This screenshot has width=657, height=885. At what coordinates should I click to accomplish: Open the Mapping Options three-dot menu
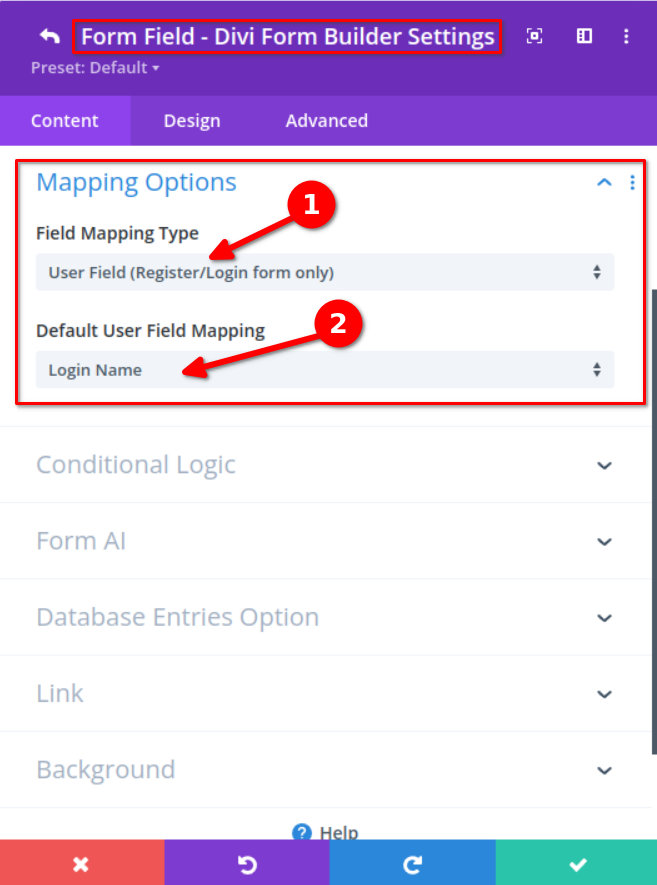point(632,182)
